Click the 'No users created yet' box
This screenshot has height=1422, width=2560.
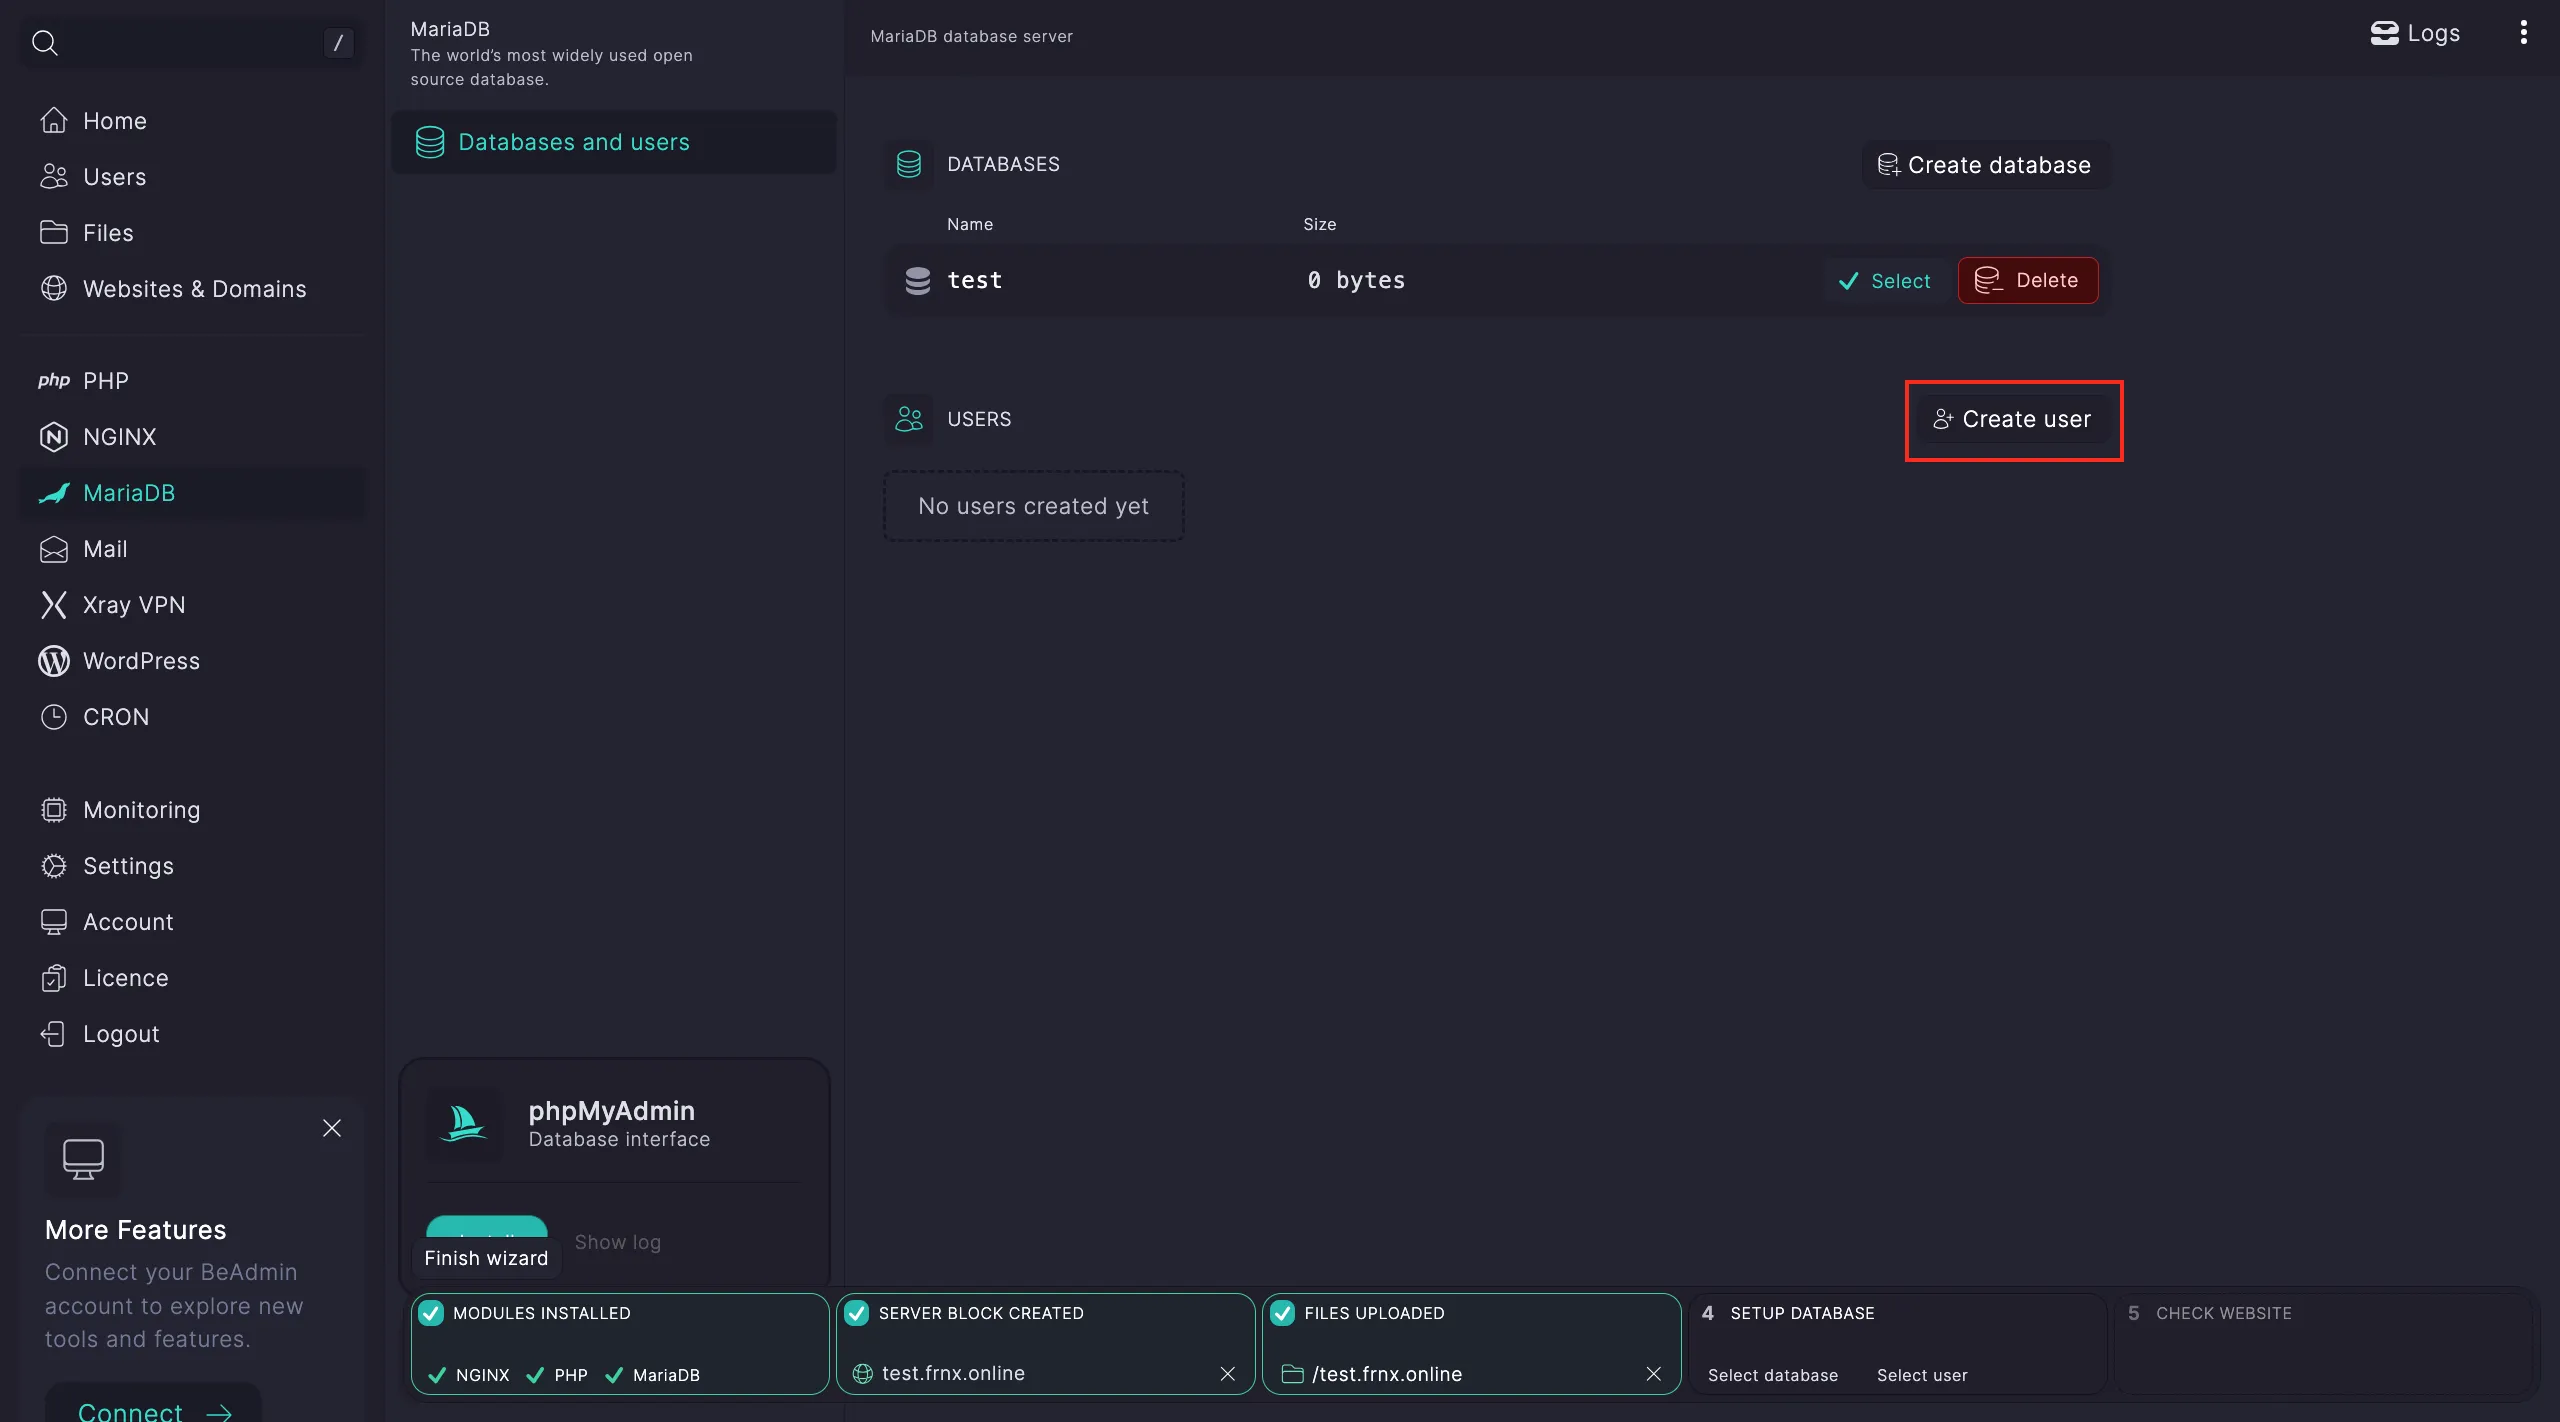1034,506
